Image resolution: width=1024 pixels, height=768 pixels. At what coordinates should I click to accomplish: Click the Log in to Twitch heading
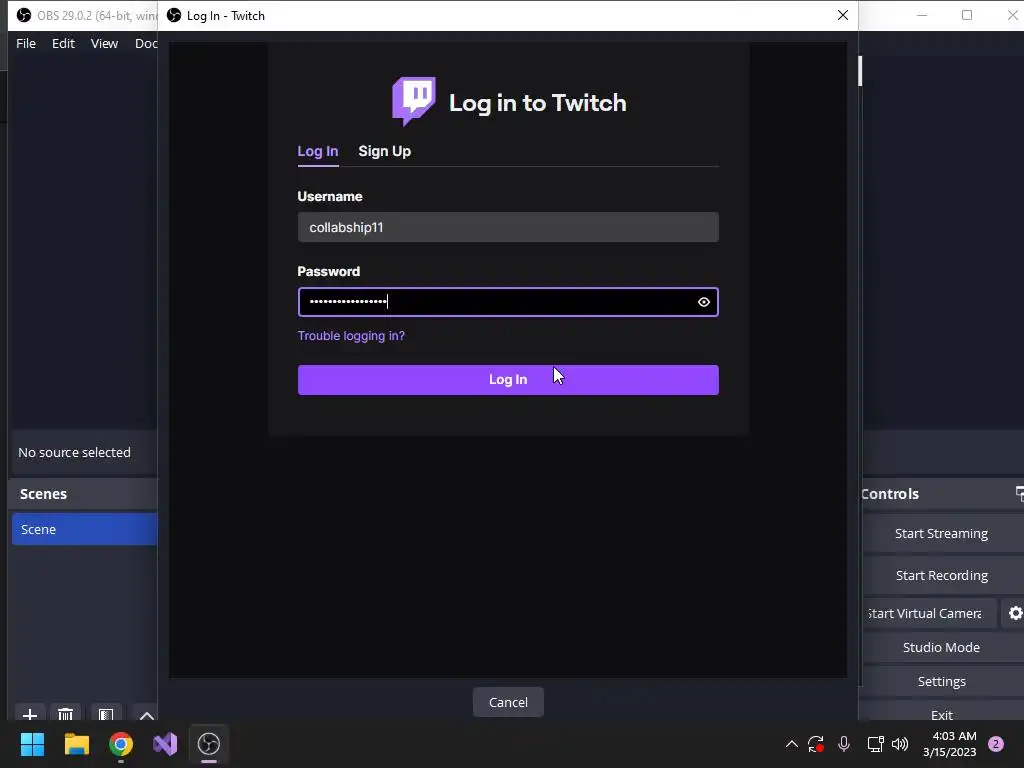coord(537,103)
